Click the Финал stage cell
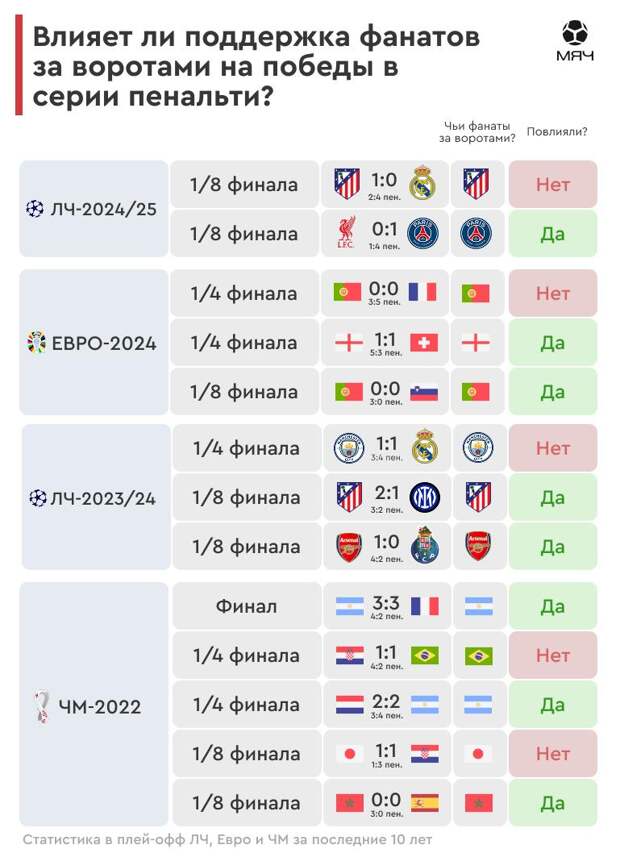 pyautogui.click(x=247, y=606)
